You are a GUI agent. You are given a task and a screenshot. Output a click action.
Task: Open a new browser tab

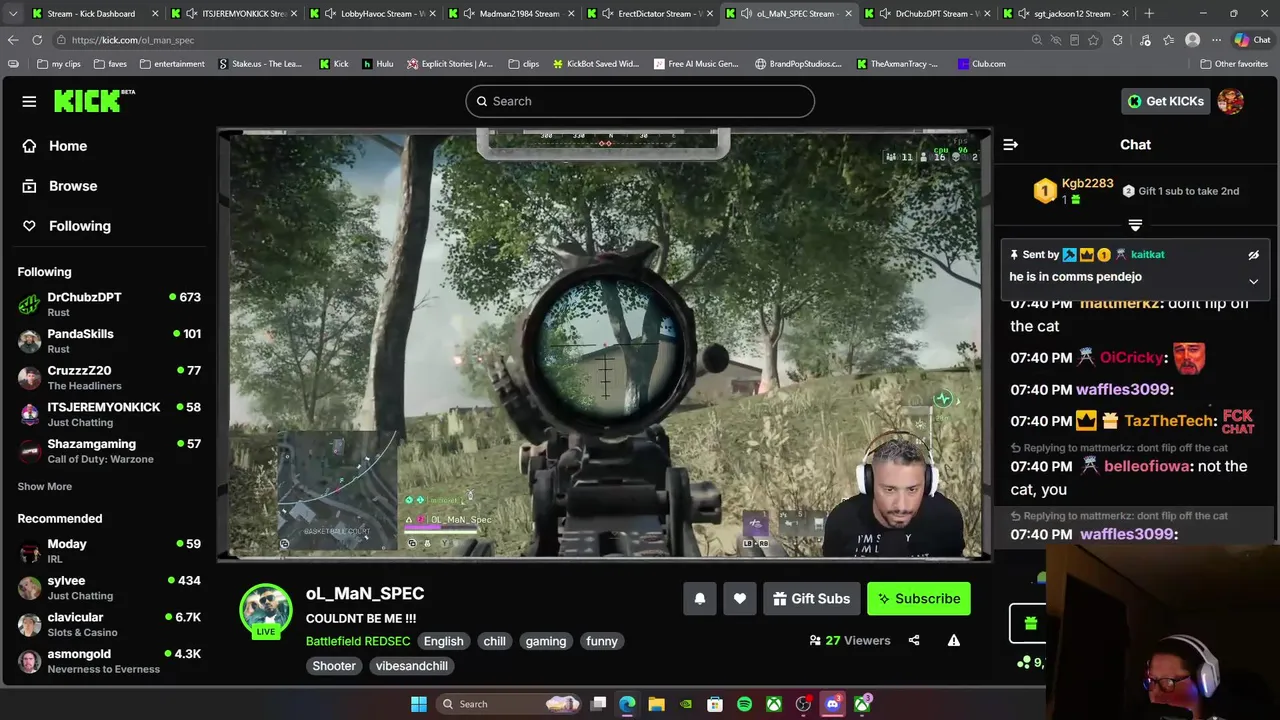pyautogui.click(x=1149, y=14)
